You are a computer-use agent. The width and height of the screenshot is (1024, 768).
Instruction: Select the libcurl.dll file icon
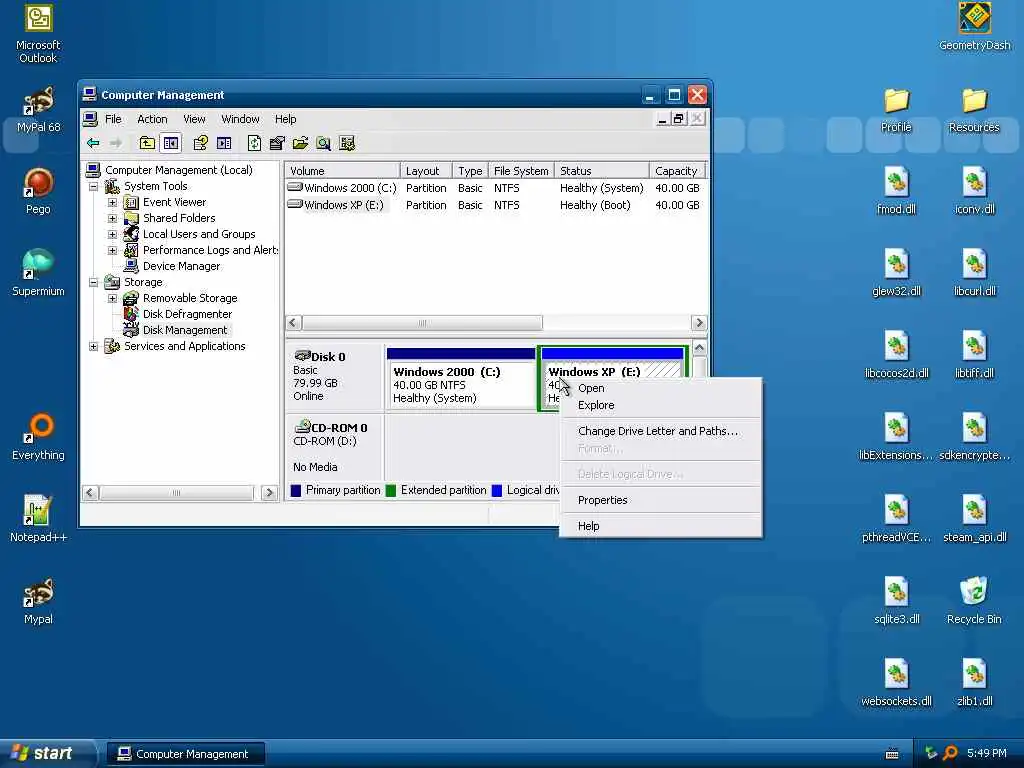click(x=974, y=274)
